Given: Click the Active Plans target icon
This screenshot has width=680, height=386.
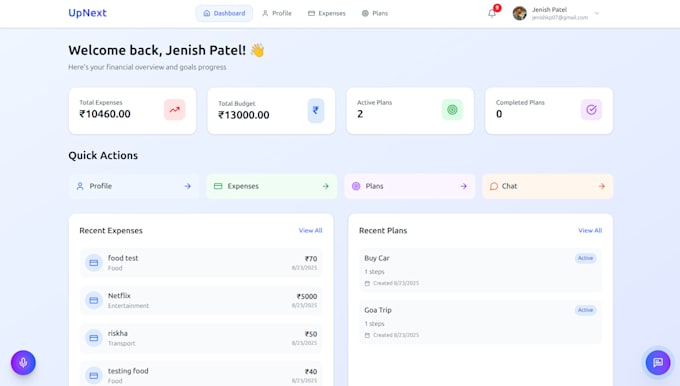Looking at the screenshot, I should [452, 110].
